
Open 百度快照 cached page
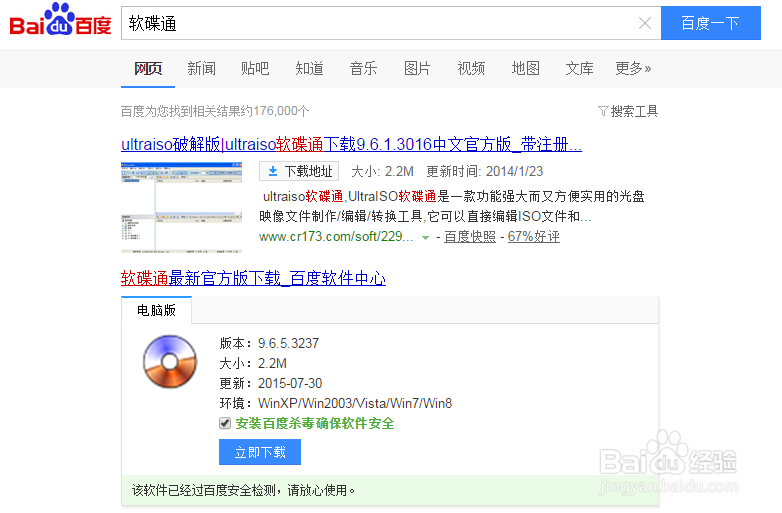470,236
